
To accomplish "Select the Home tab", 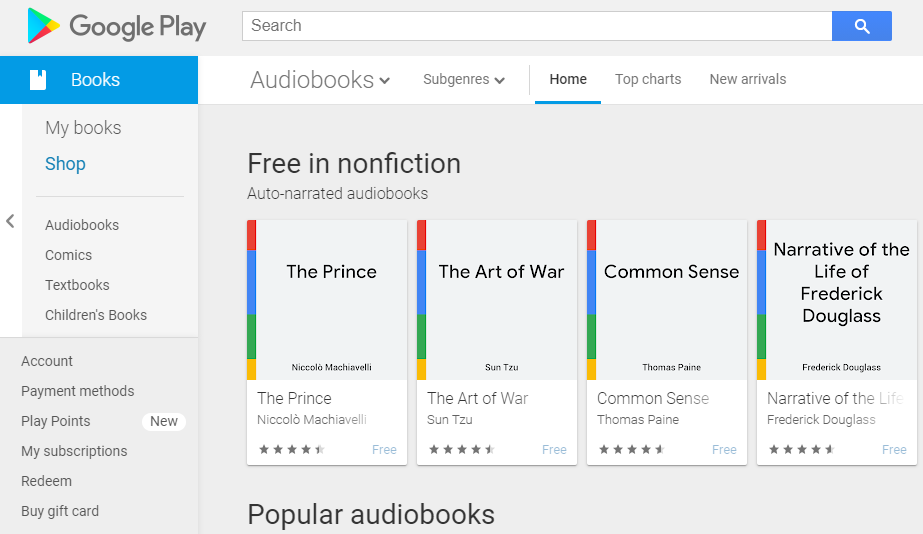I will click(568, 79).
